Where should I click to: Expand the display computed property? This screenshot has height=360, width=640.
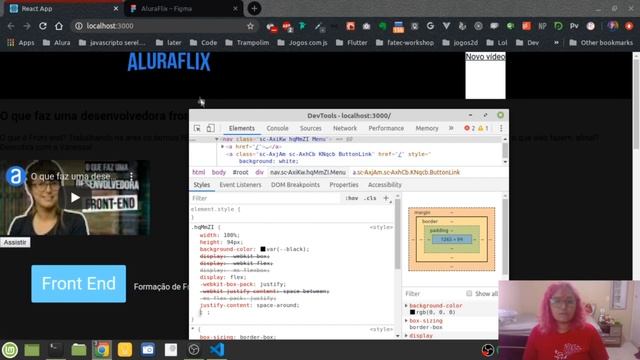click(406, 335)
